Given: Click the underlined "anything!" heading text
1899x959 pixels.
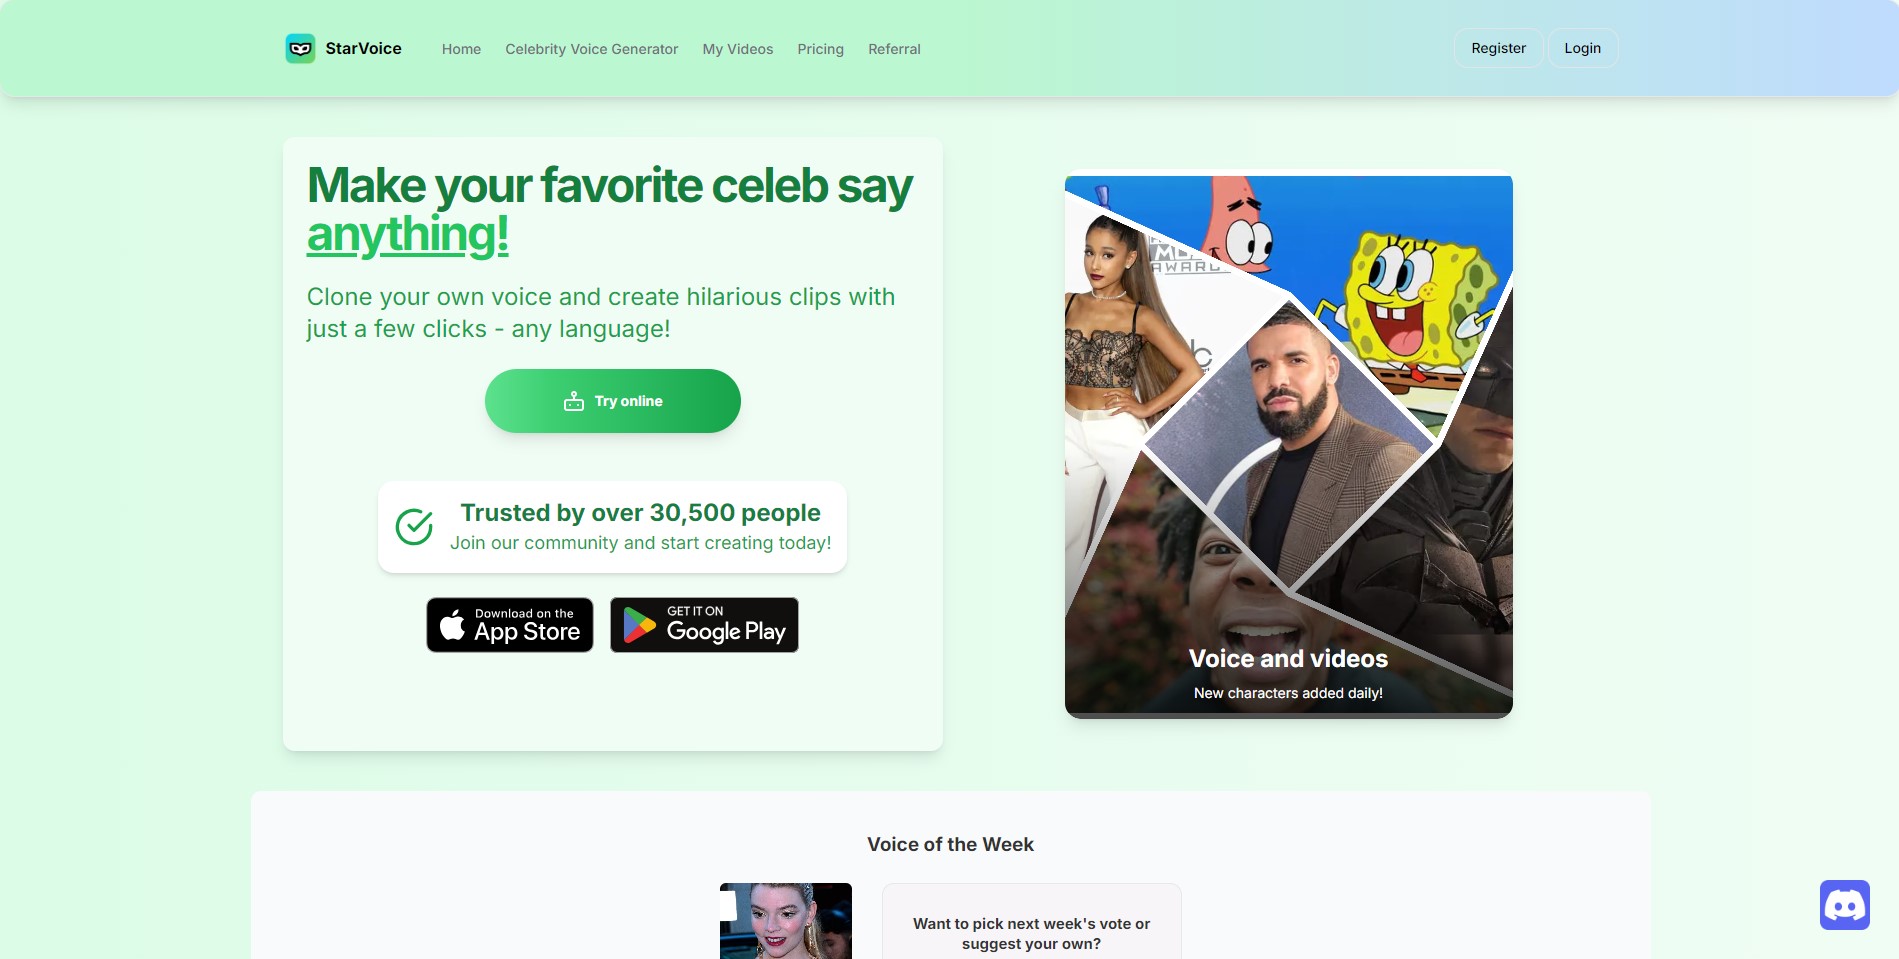Looking at the screenshot, I should click(408, 235).
